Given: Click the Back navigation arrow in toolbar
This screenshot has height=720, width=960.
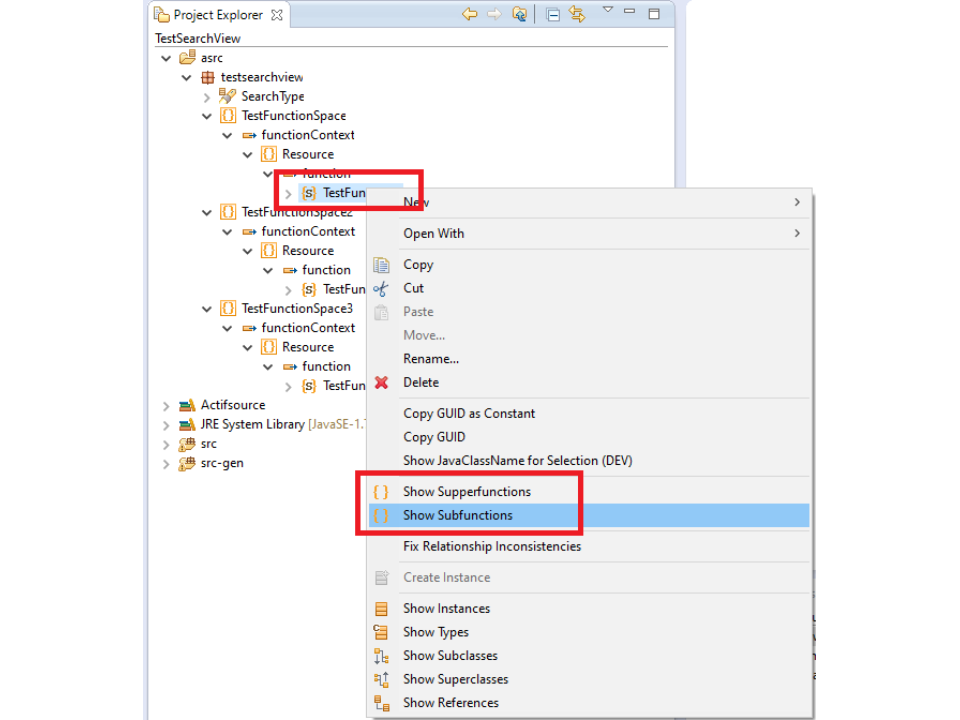Looking at the screenshot, I should [469, 14].
